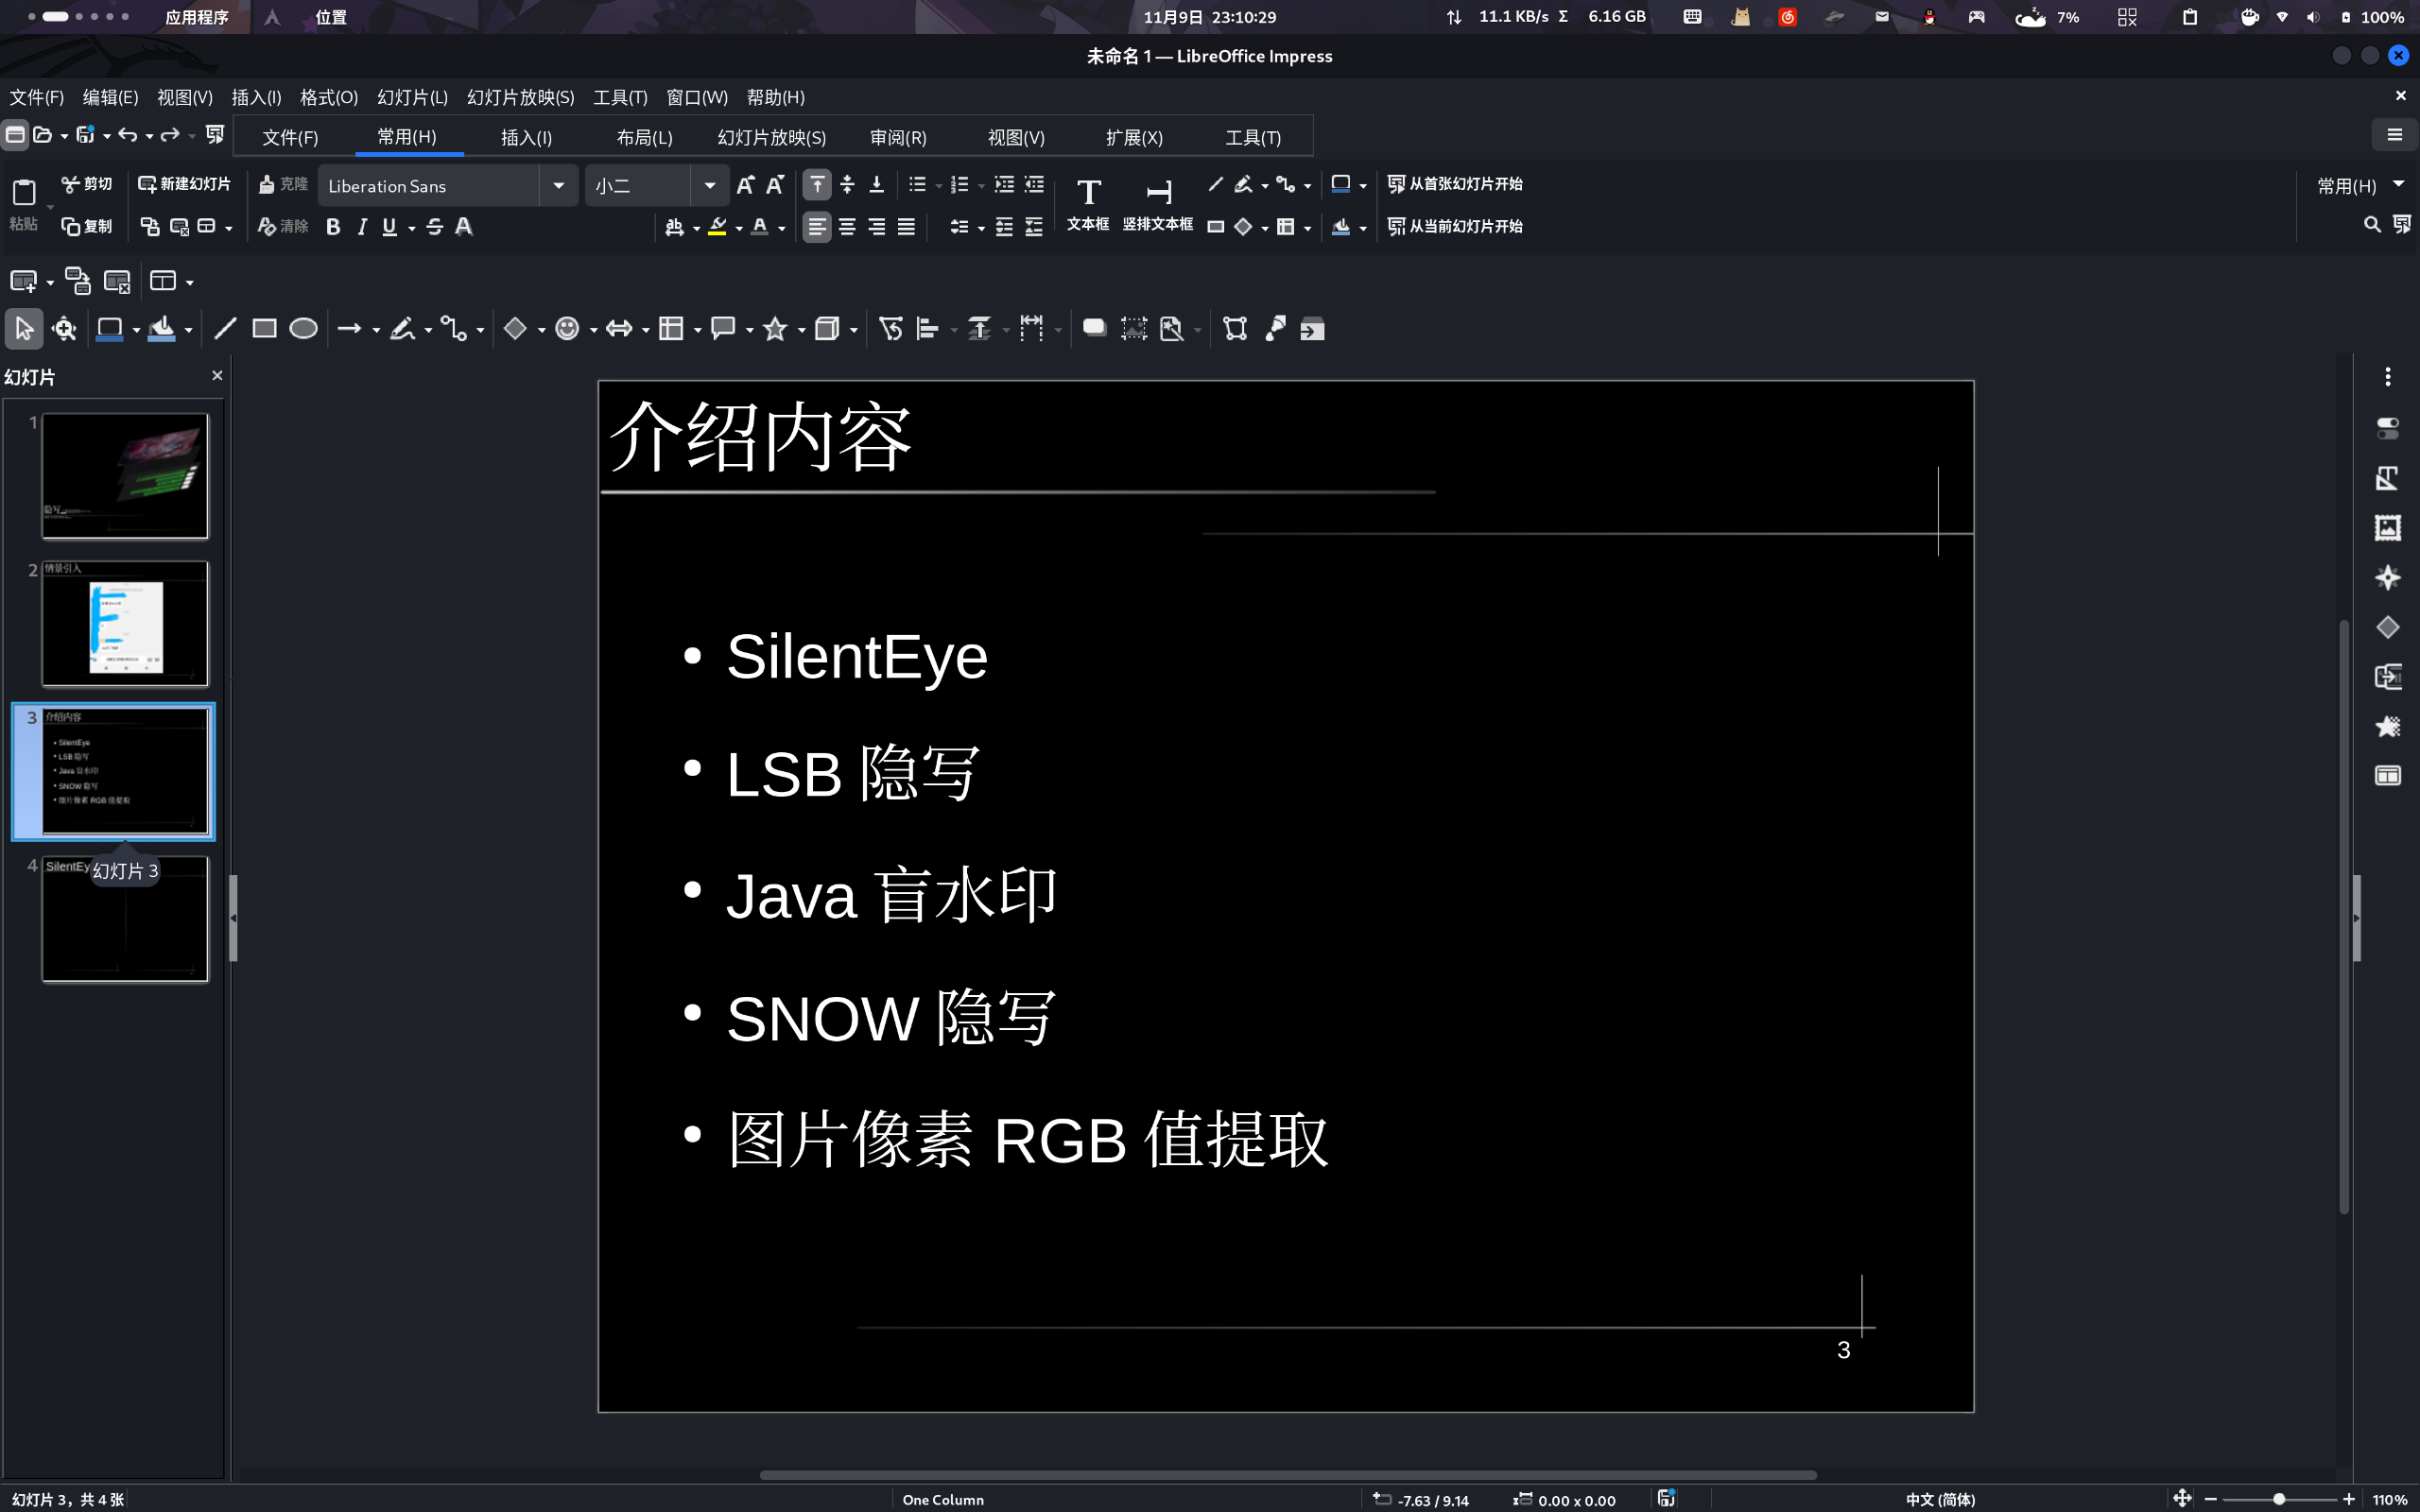Switch to the 审阅(R) ribbon tab
Viewport: 2420px width, 1512px height.
coord(898,137)
